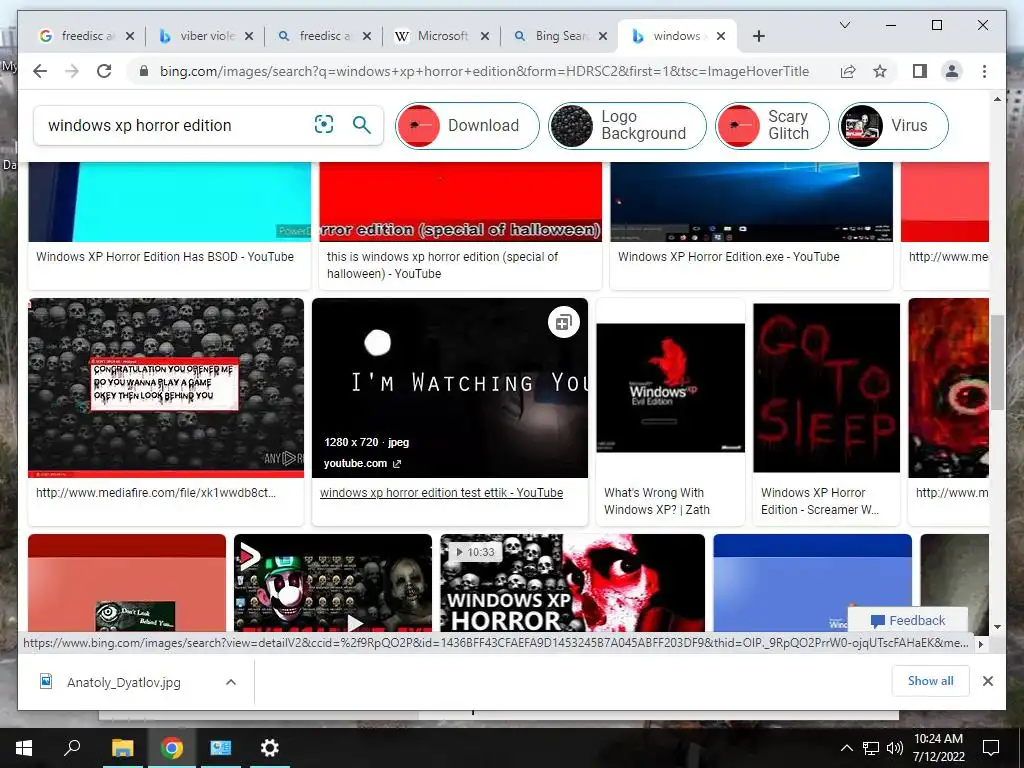
Task: Open the clock and date flyout
Action: [938, 748]
